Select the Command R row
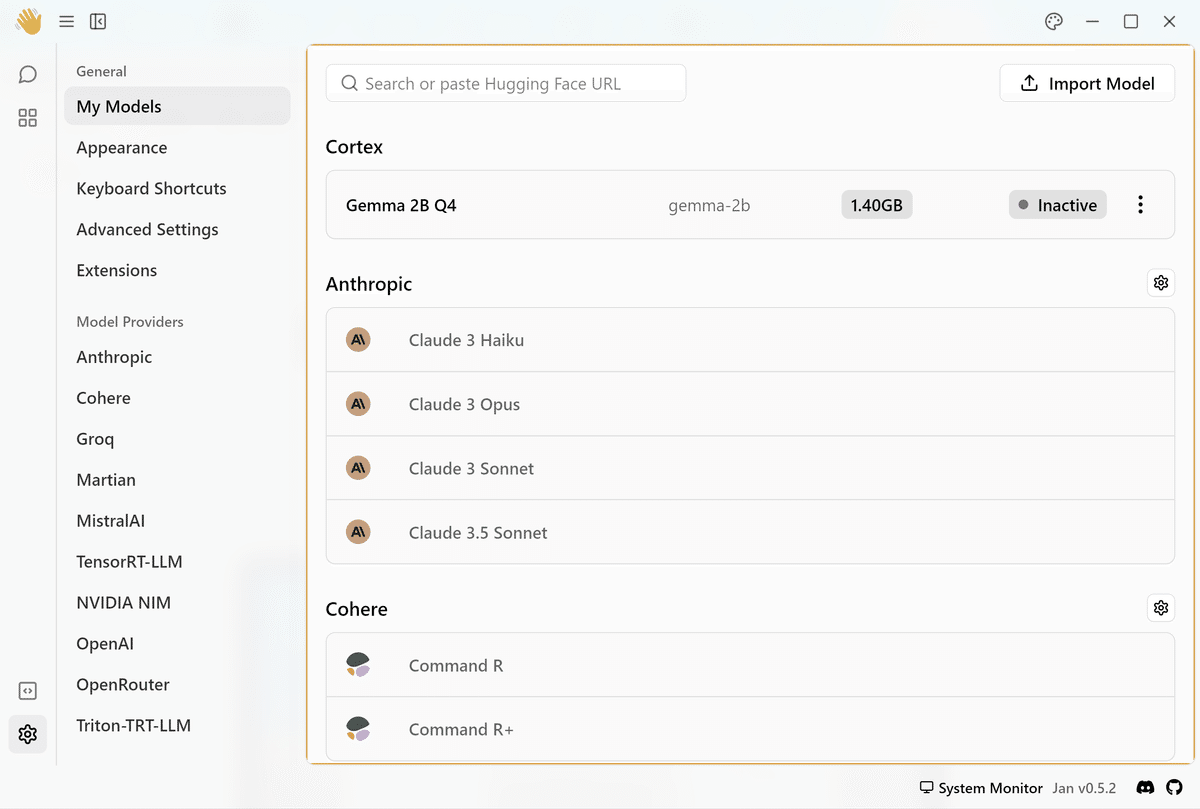 pos(750,665)
